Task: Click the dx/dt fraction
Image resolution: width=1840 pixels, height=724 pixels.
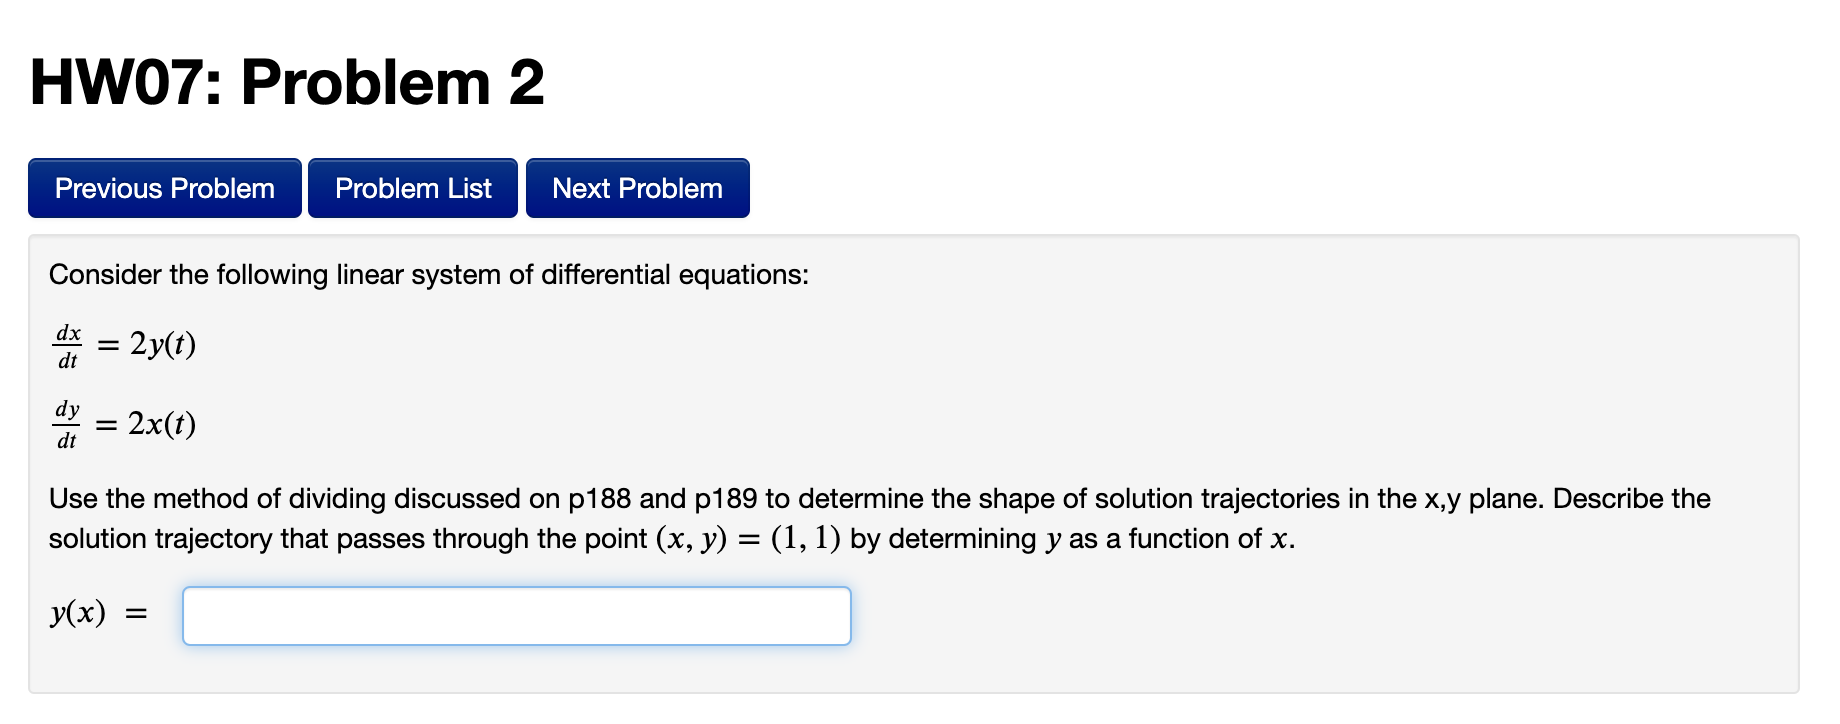Action: point(68,346)
